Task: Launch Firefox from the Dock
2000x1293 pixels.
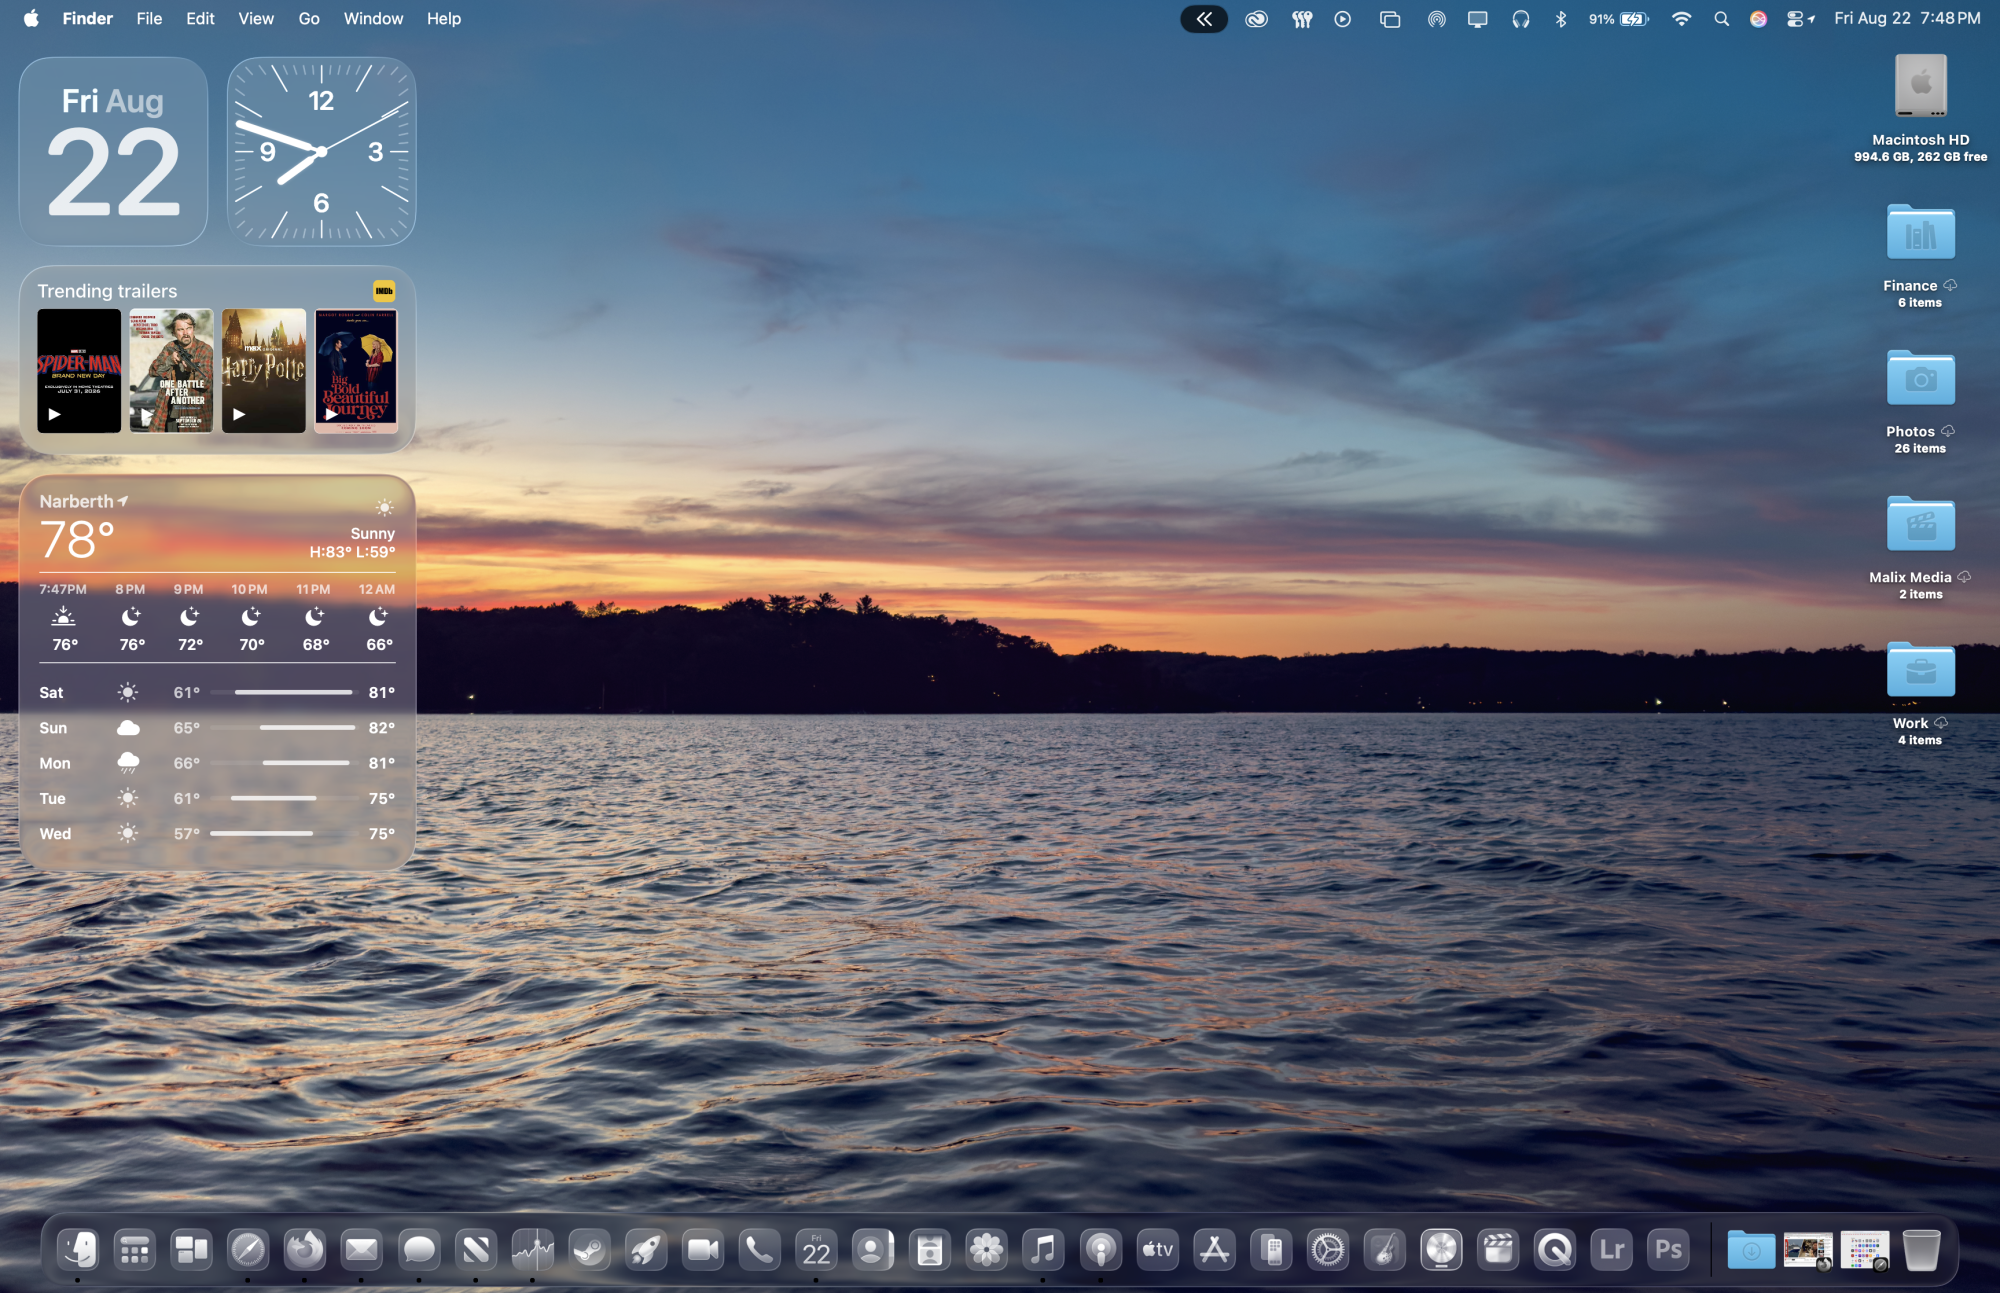Action: click(x=305, y=1249)
